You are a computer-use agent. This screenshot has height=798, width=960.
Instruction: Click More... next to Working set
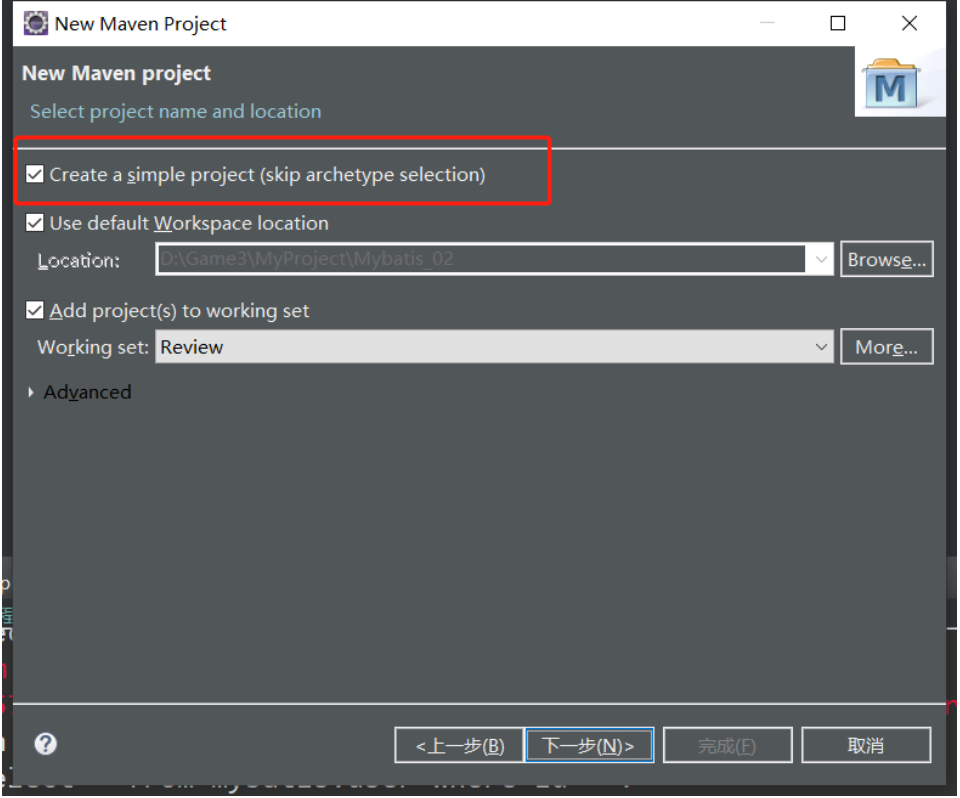point(886,347)
